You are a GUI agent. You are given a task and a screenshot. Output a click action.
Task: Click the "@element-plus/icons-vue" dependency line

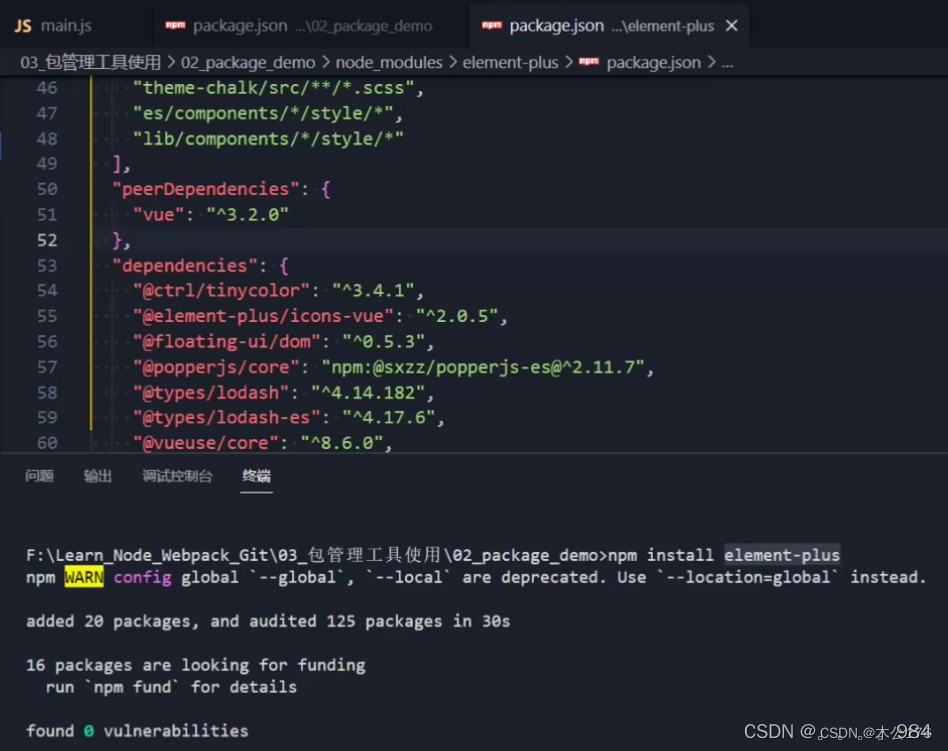(320, 316)
